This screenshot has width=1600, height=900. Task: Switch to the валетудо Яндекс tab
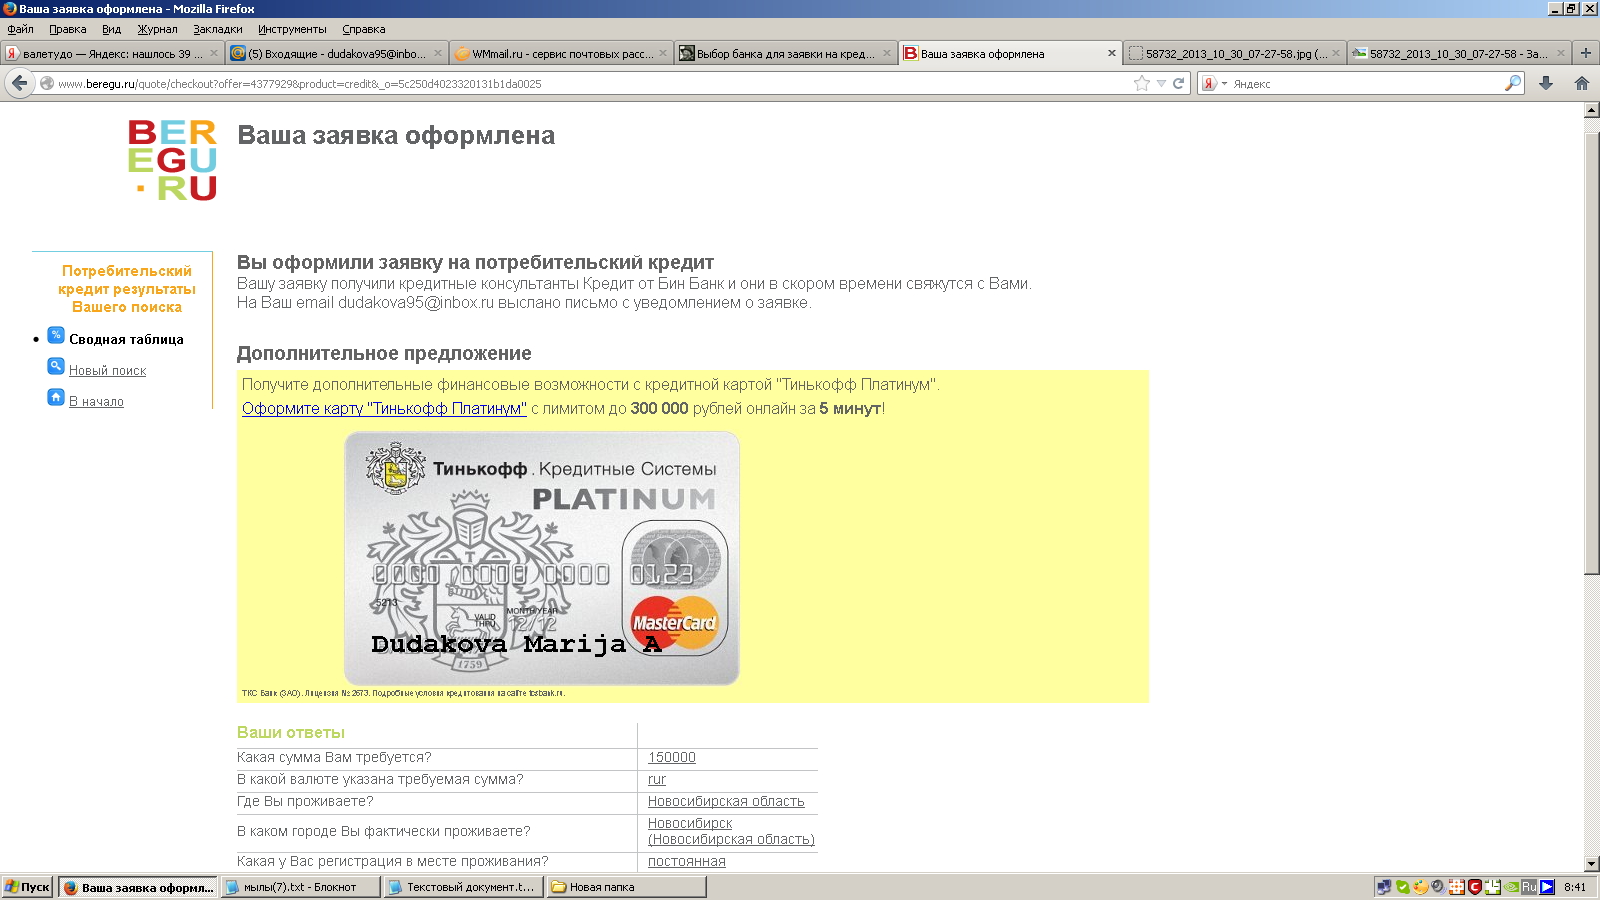click(x=112, y=54)
